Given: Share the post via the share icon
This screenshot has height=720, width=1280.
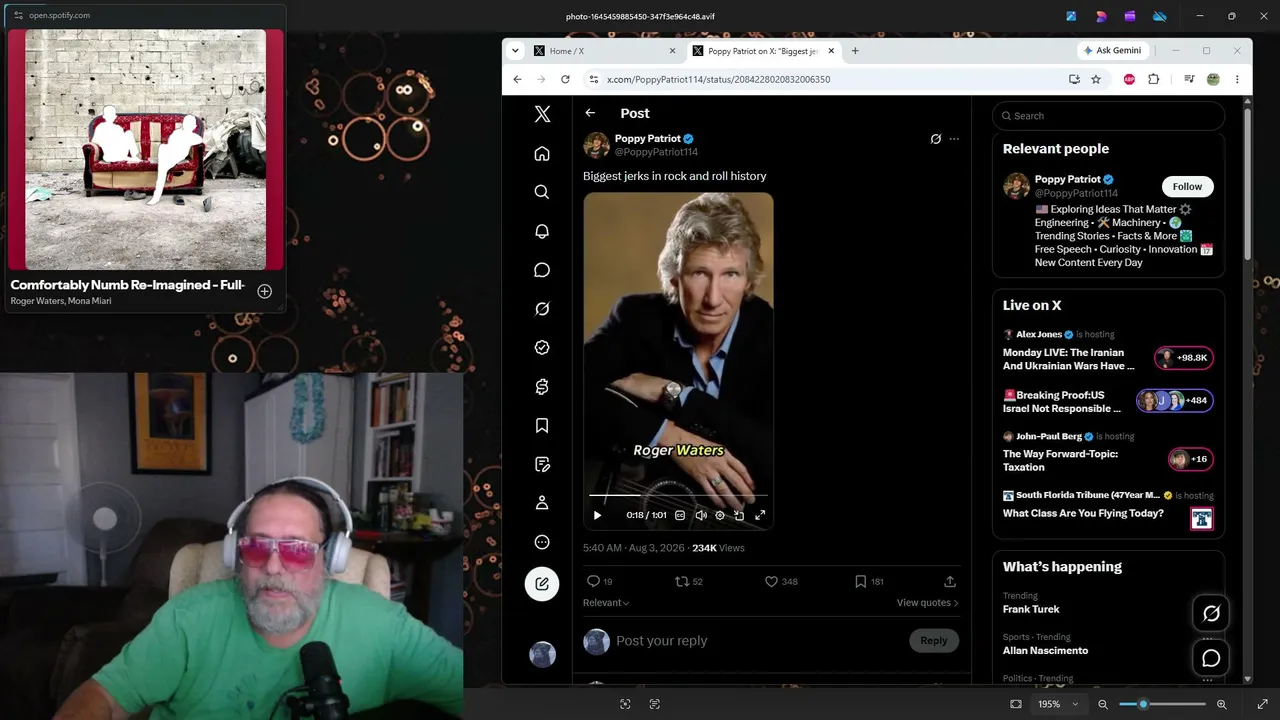Looking at the screenshot, I should (950, 581).
